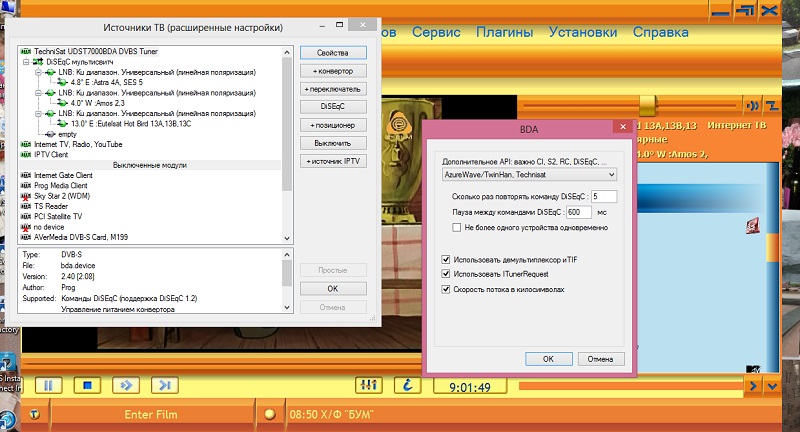Click the down arrow next to seek bar

772,386
